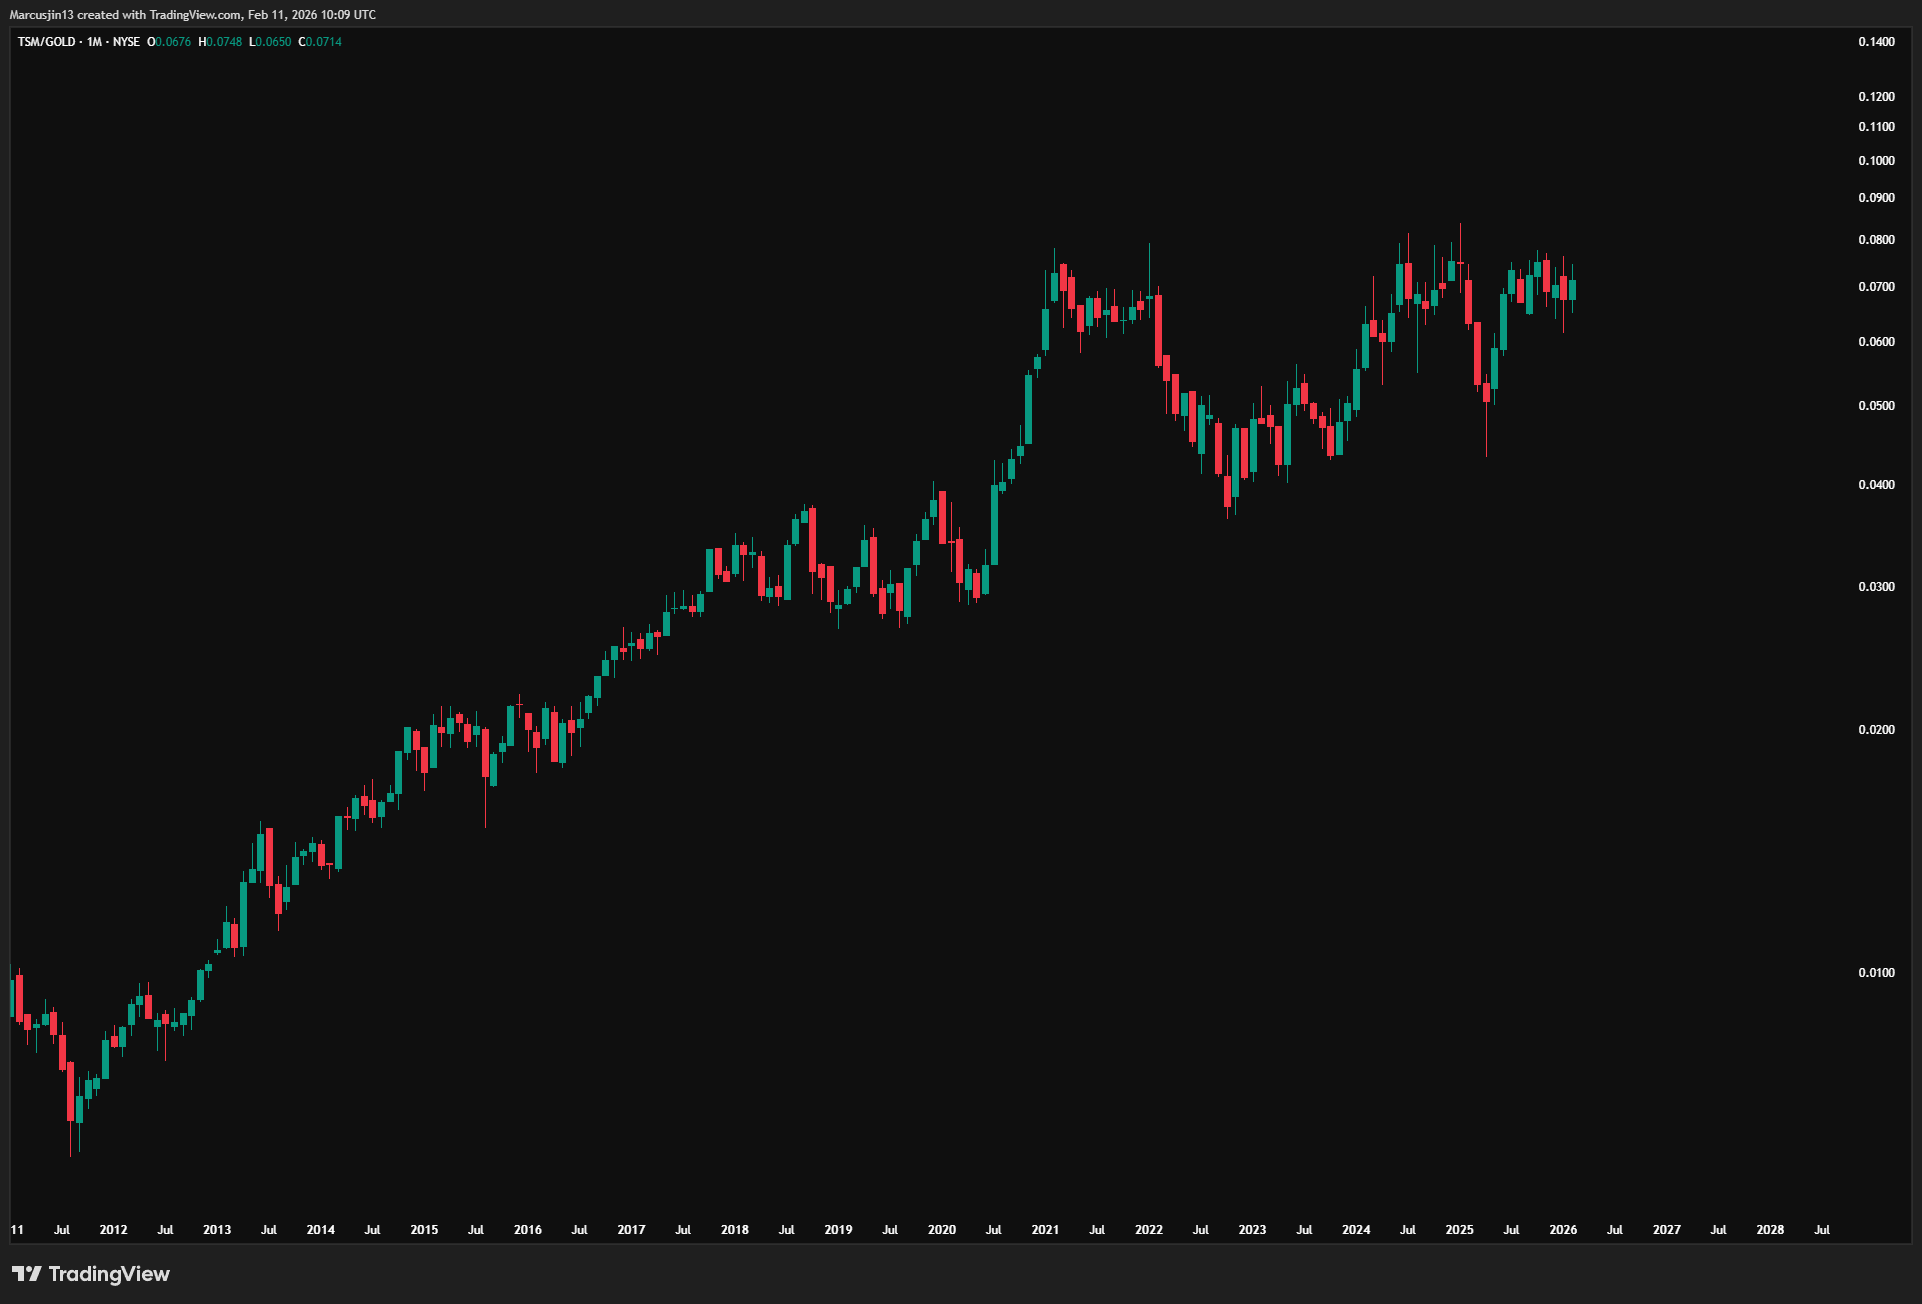Click the 0.1400 price axis label
Viewport: 1922px width, 1304px height.
pos(1876,42)
